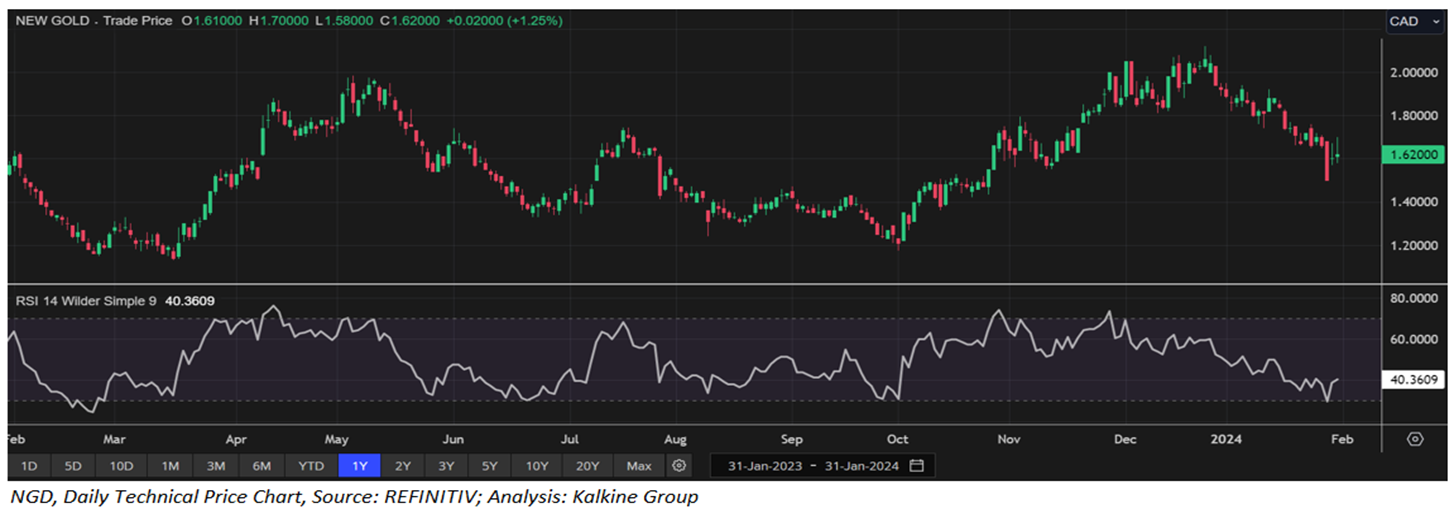Click the 1.62000 current price tag

click(x=1411, y=155)
